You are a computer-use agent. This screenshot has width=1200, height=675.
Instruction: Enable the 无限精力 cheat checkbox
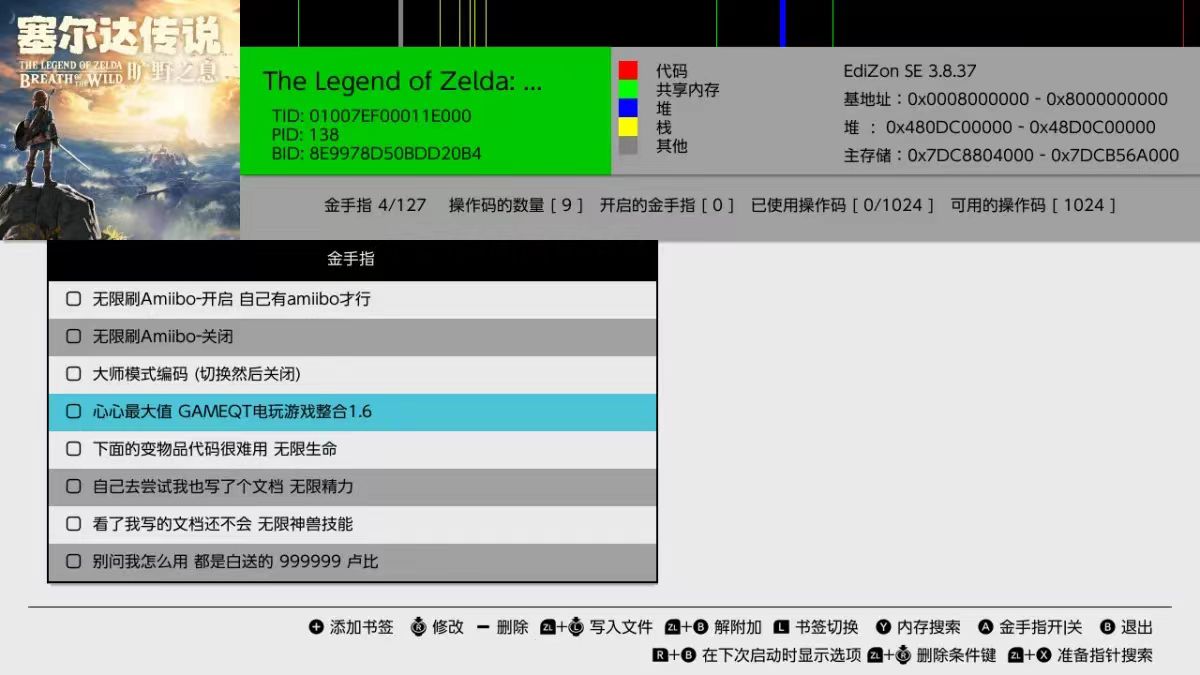click(73, 486)
